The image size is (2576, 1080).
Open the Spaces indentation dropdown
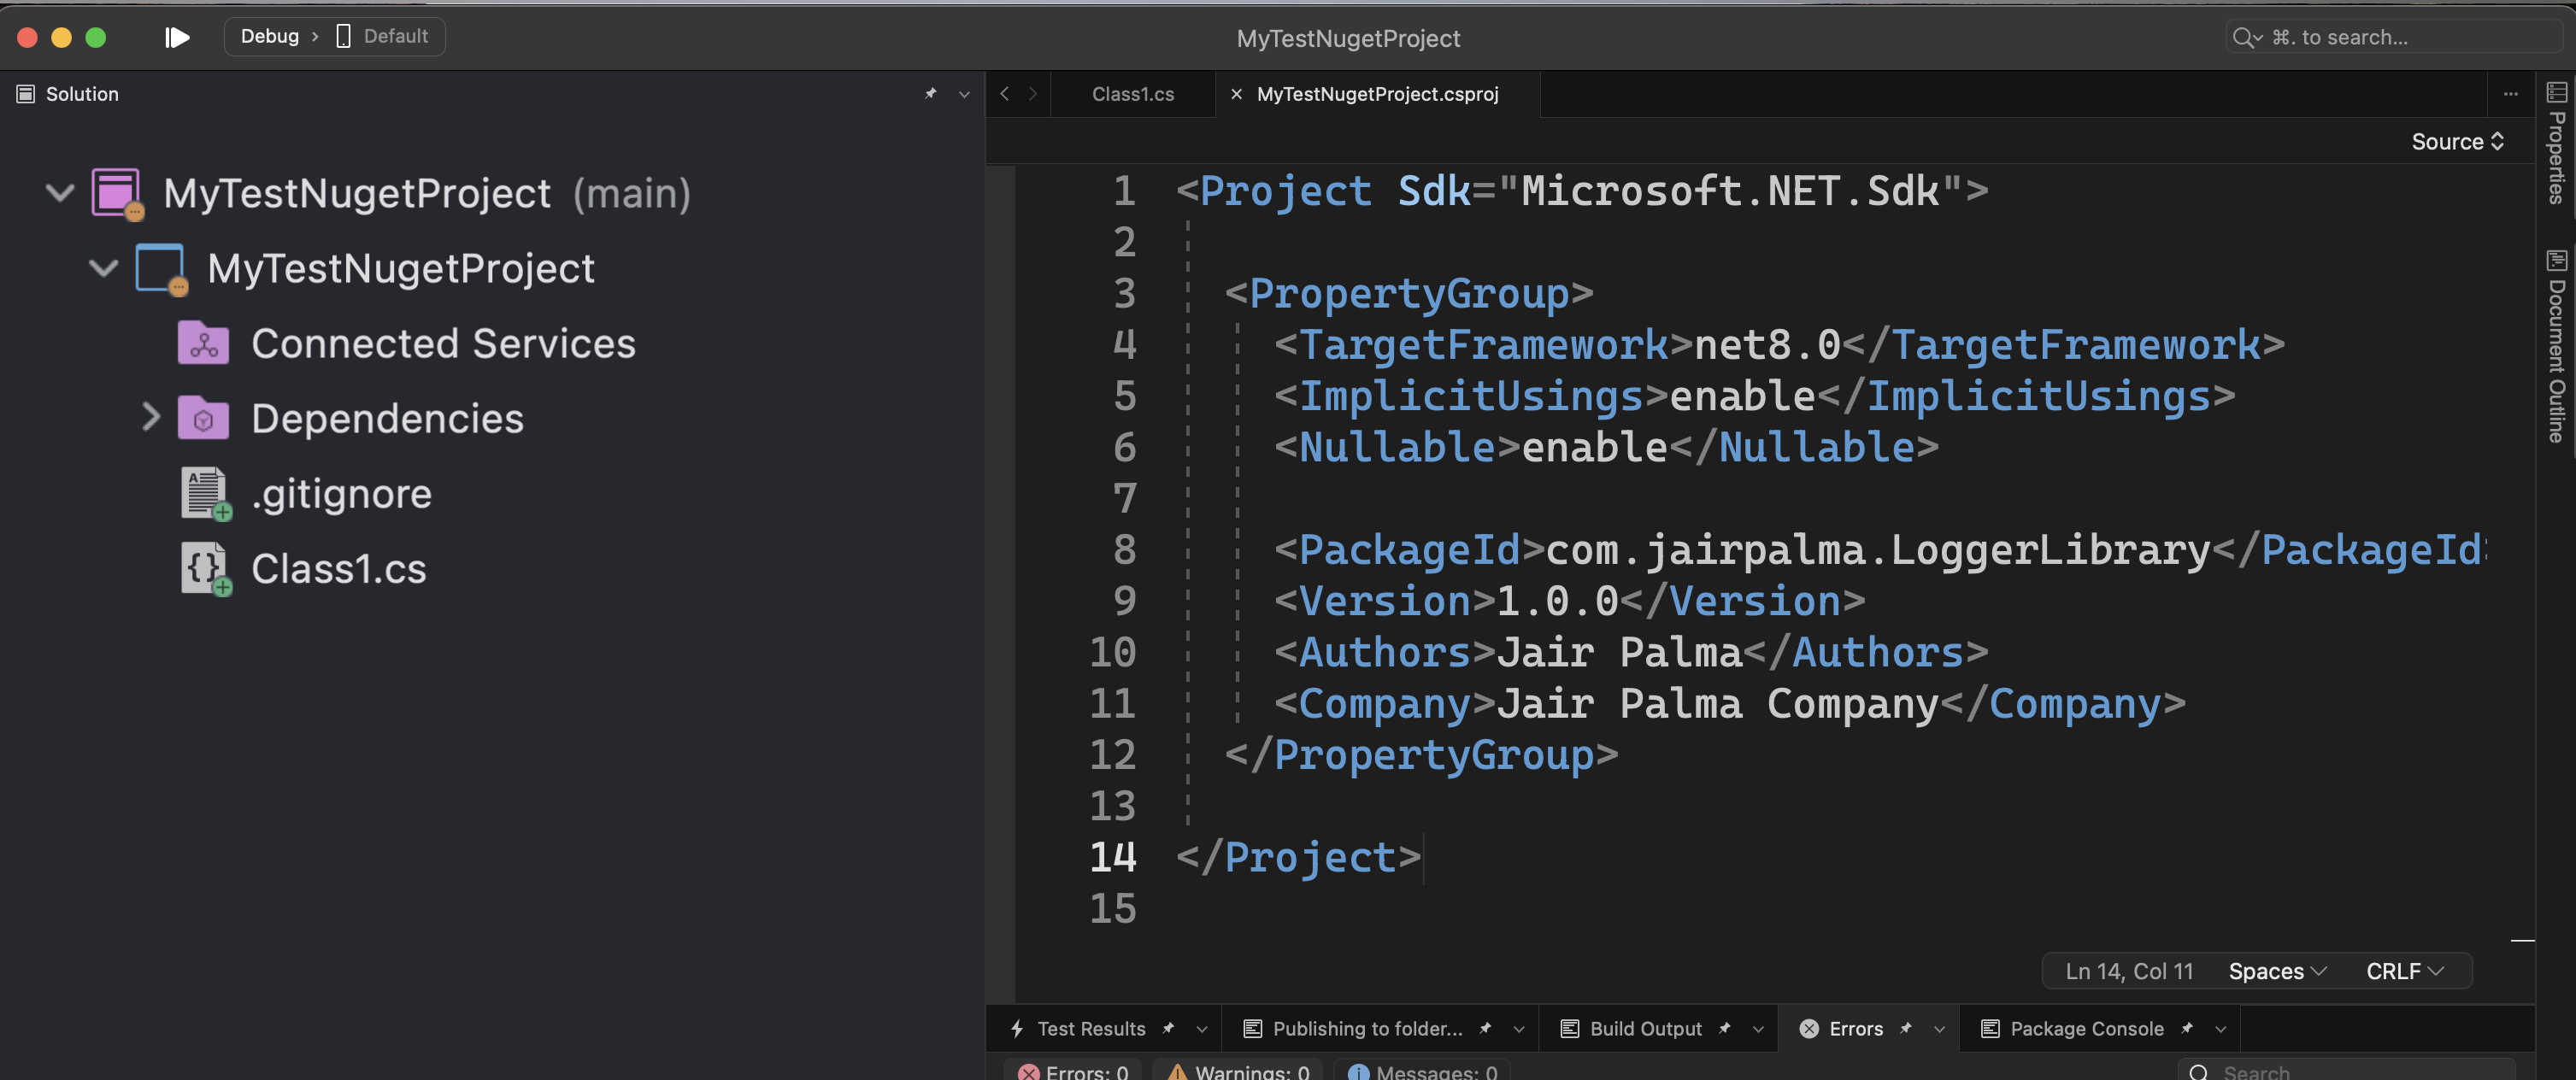[x=2276, y=971]
